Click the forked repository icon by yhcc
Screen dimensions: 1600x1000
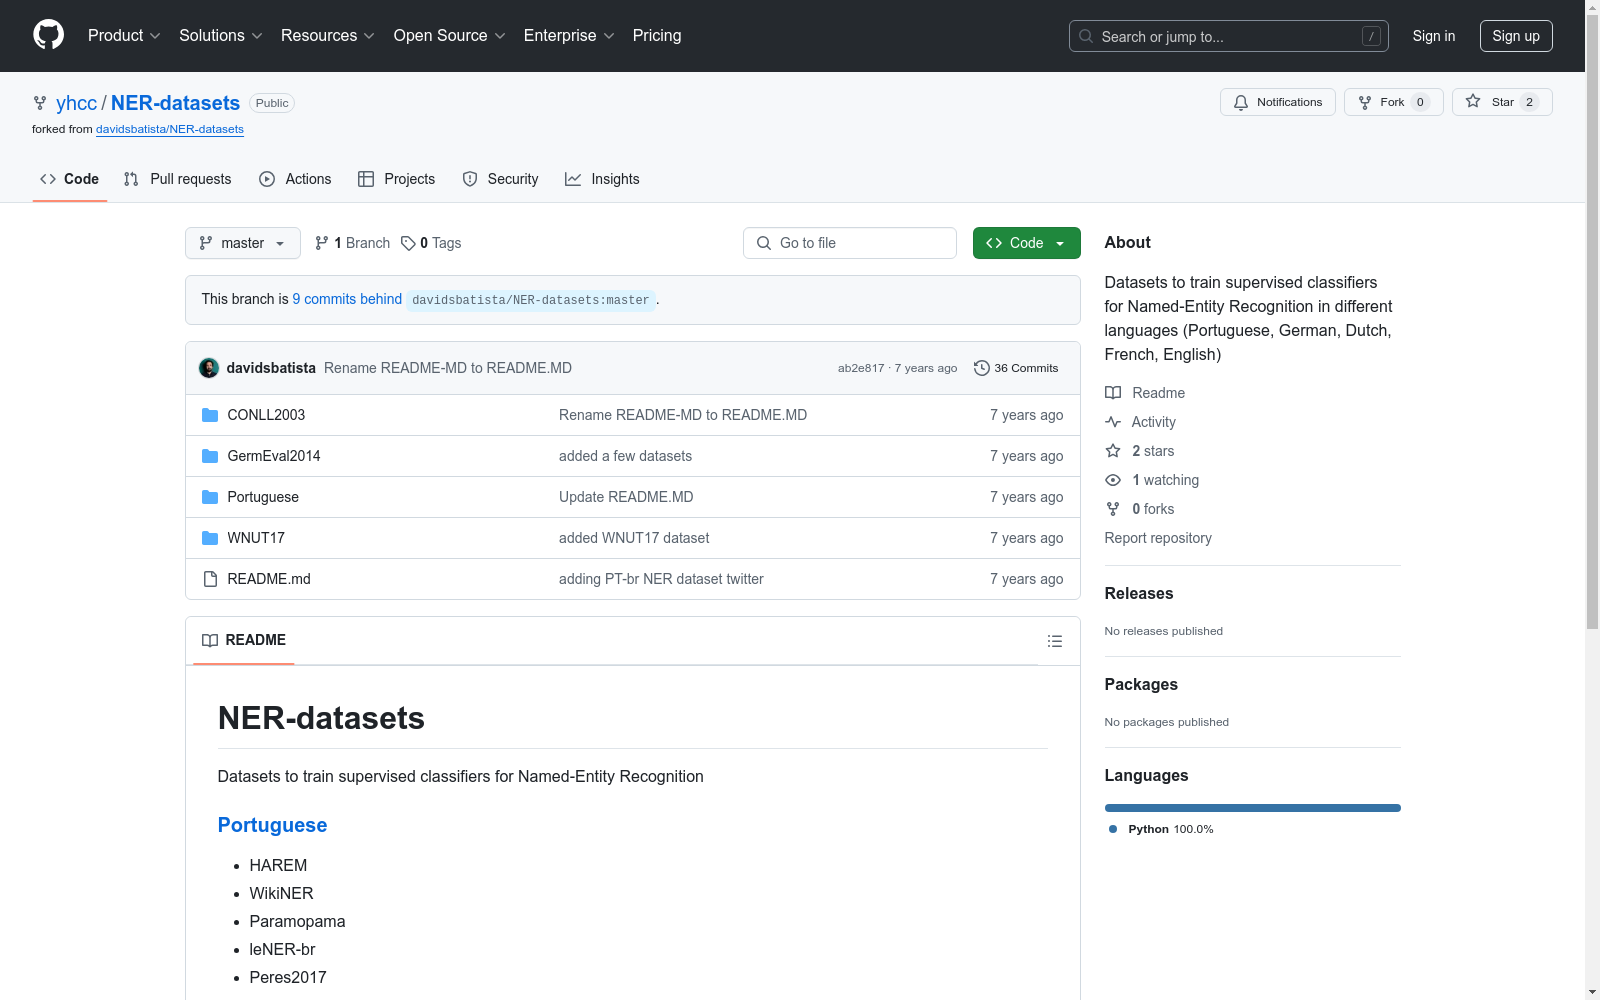tap(40, 103)
